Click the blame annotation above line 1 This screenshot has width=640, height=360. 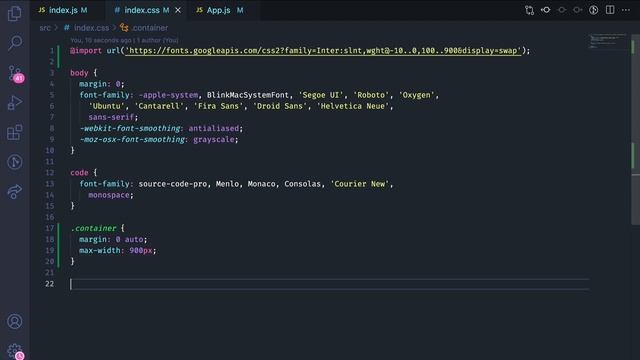pos(124,40)
